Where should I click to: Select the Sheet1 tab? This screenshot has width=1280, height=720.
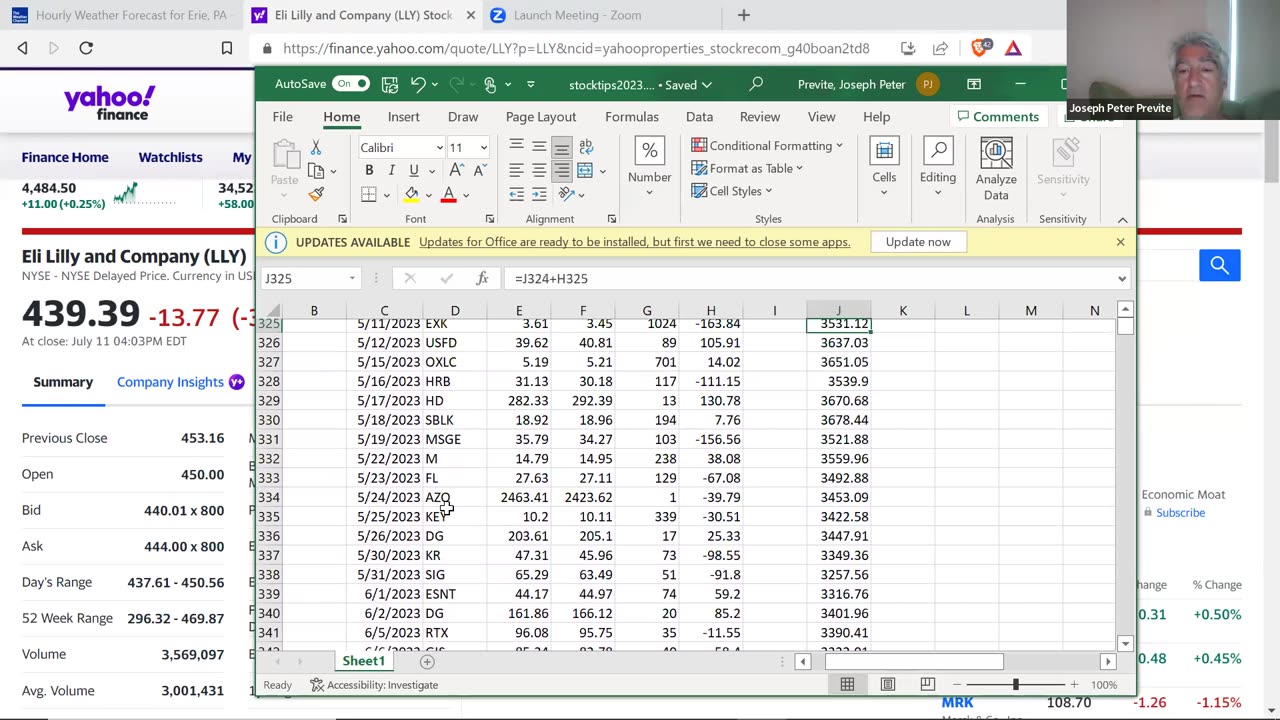pyautogui.click(x=364, y=661)
